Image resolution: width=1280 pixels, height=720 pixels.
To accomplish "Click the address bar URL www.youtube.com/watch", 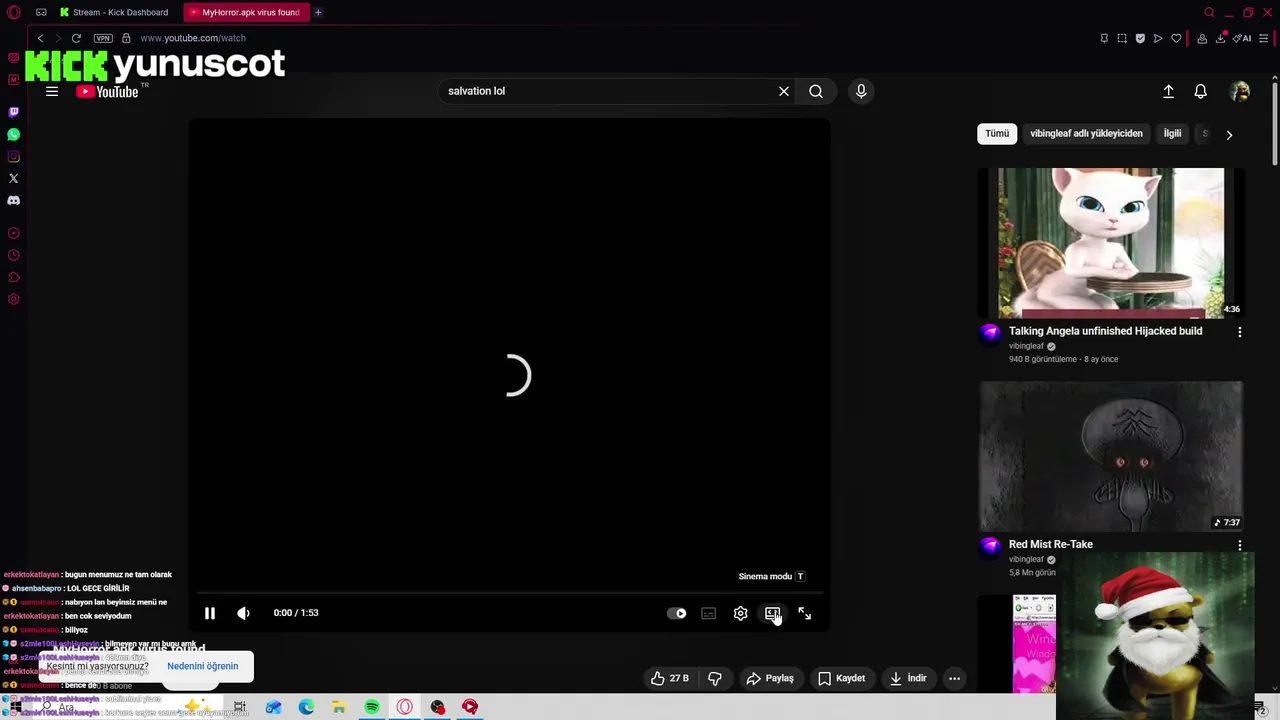I will click(x=193, y=38).
